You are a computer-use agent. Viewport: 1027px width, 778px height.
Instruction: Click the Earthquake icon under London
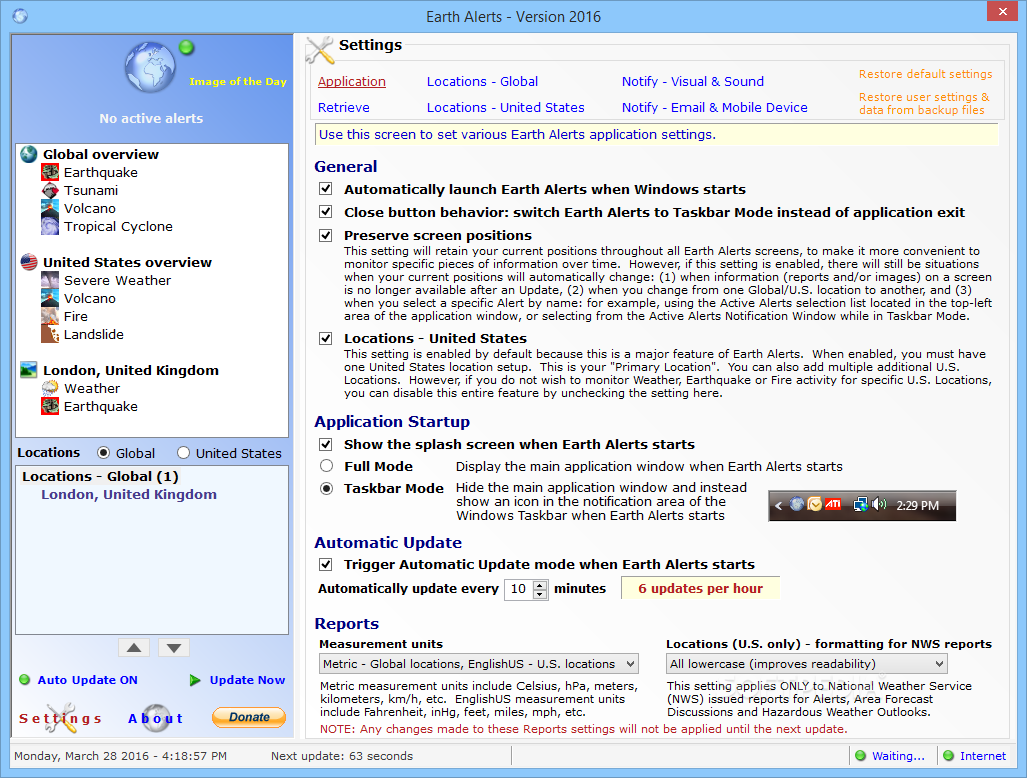pos(50,407)
